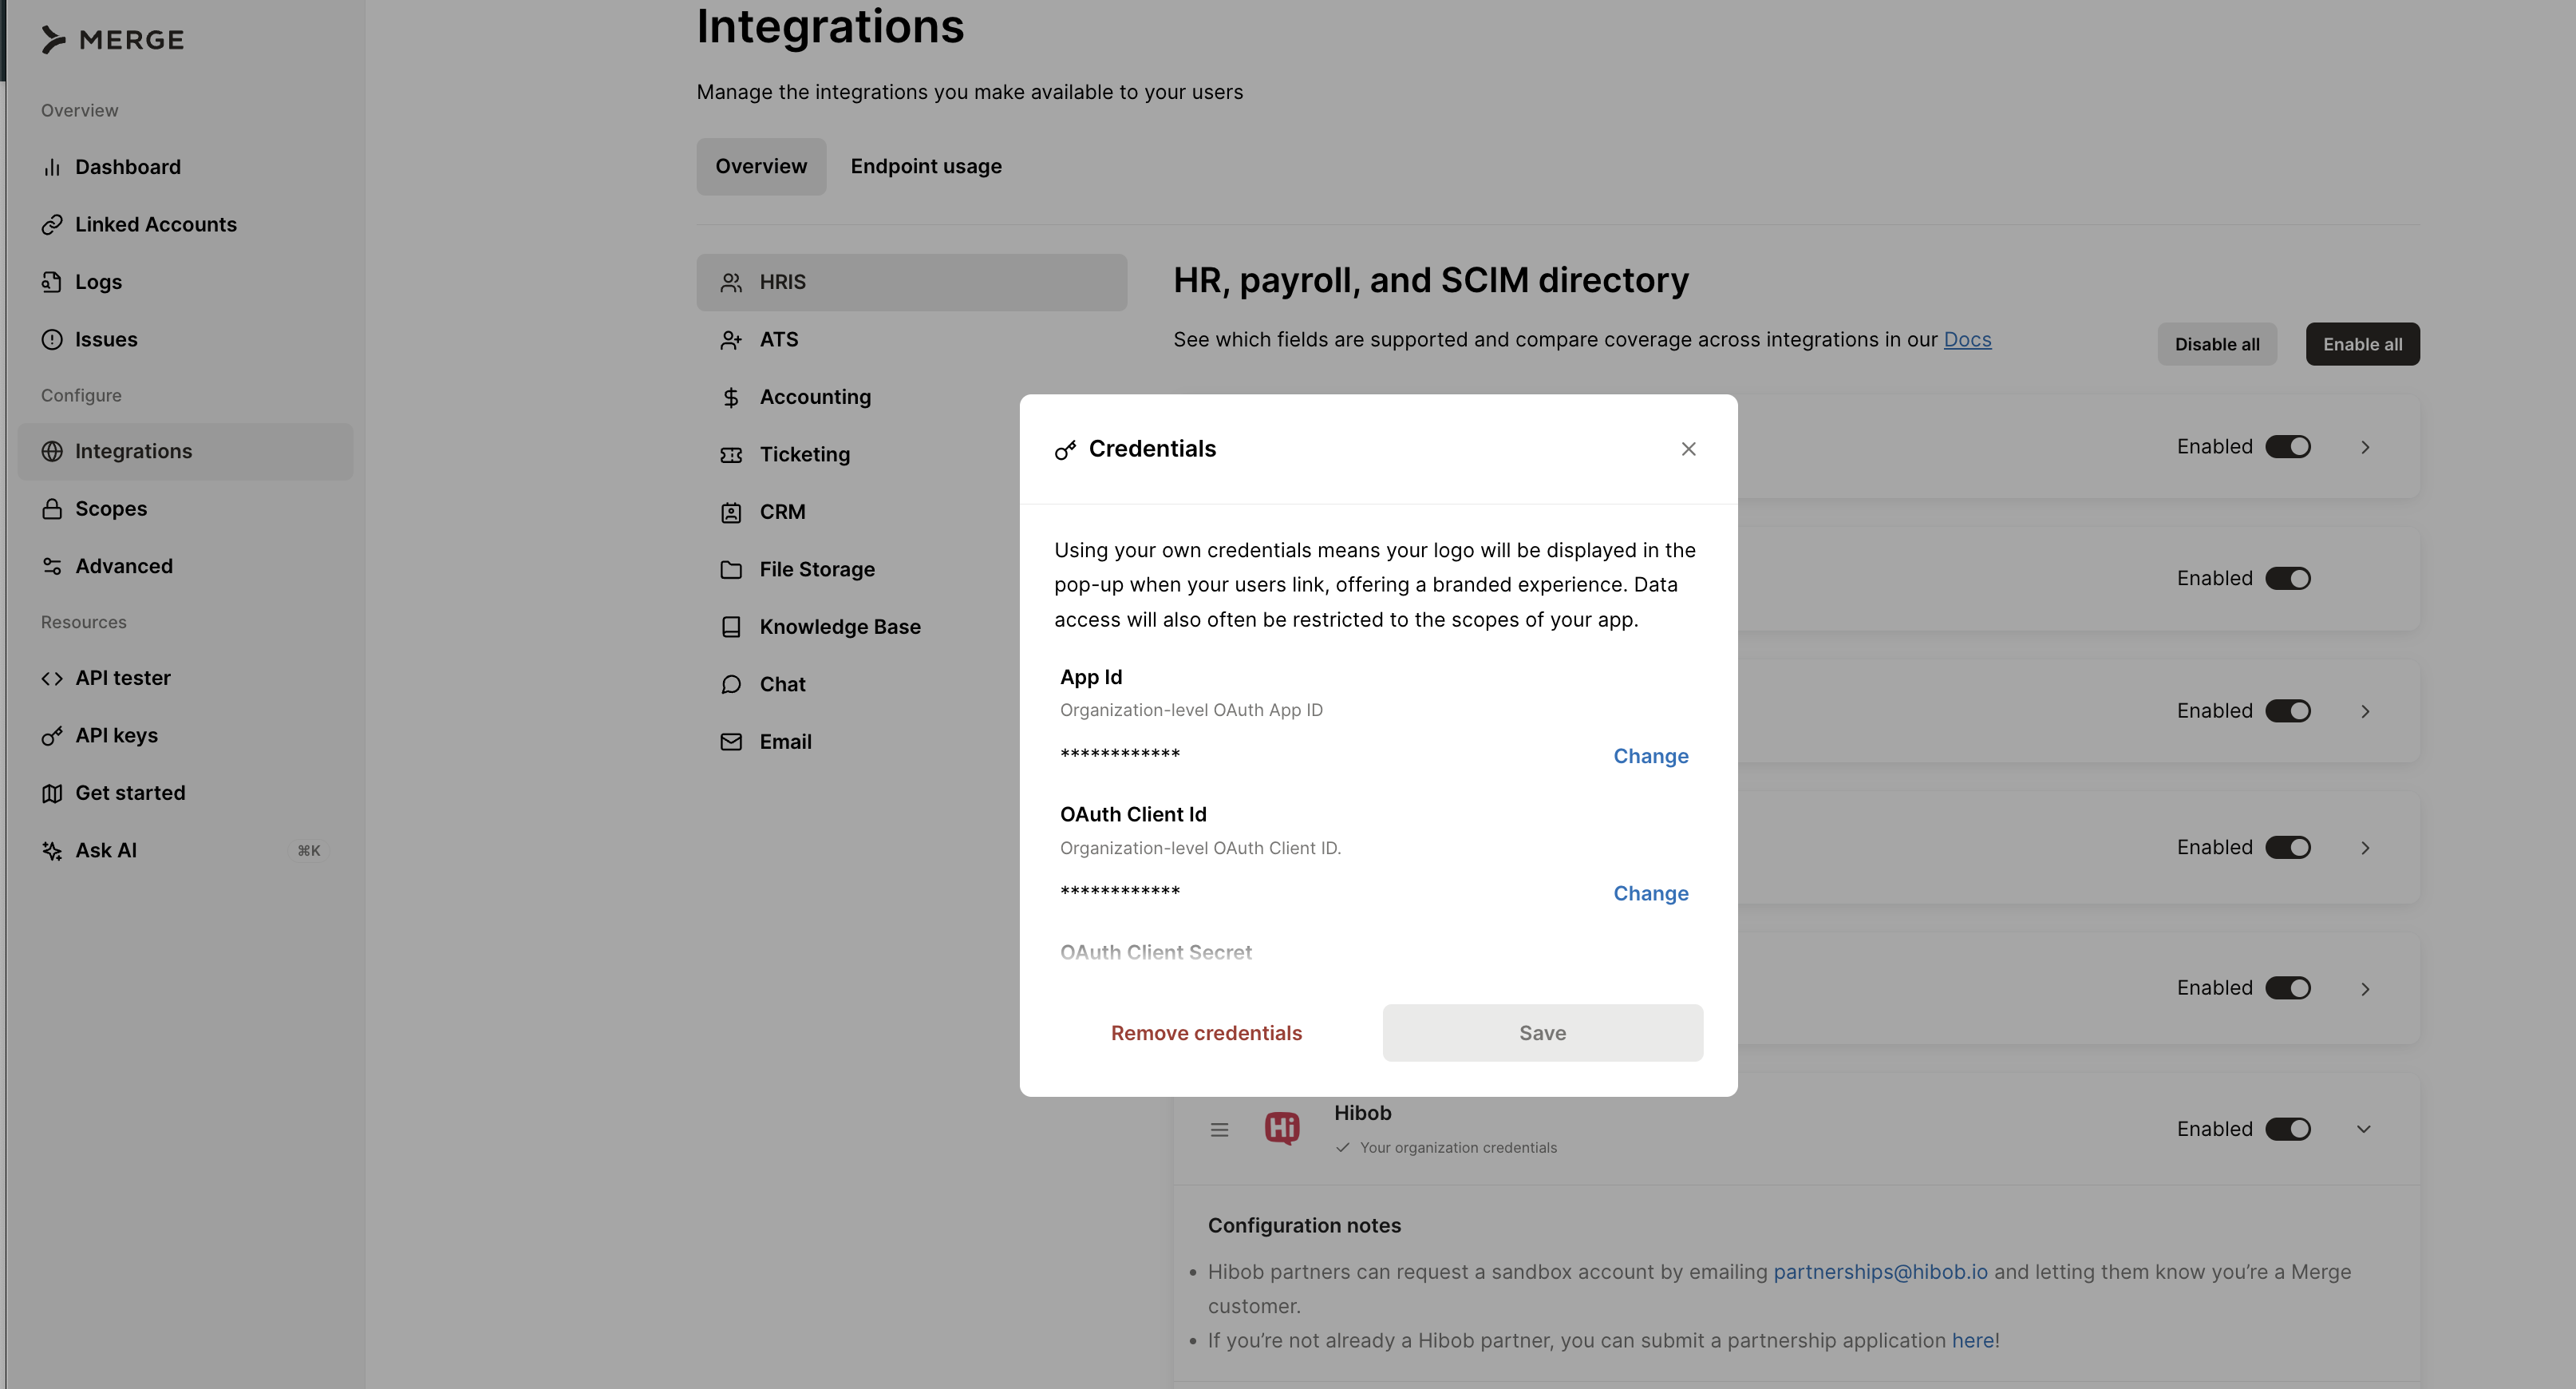Select the ATS category person-plus icon
Image resolution: width=2576 pixels, height=1389 pixels.
[731, 340]
